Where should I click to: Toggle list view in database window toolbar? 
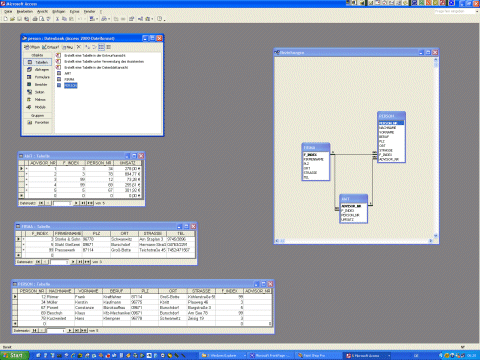tap(101, 47)
